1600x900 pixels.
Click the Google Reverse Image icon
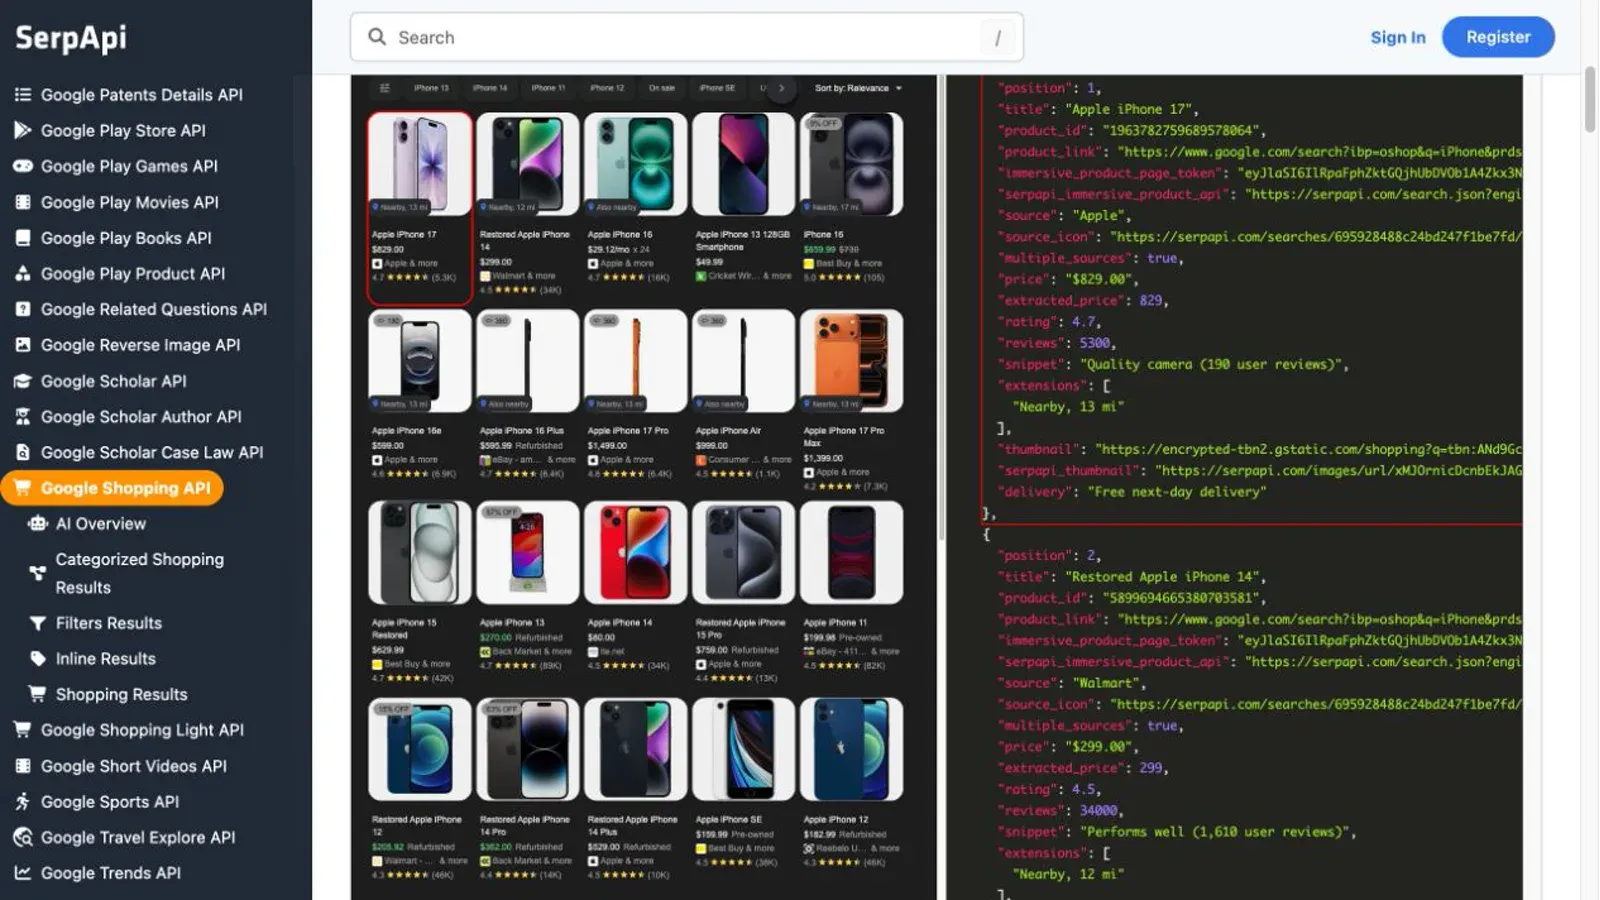tap(22, 345)
